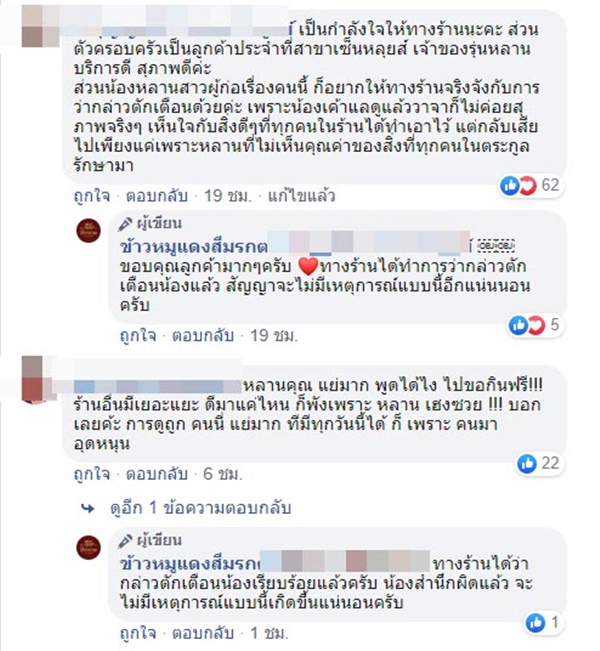
Task: Click the like reaction icon showing 62 reactions
Action: click(509, 185)
